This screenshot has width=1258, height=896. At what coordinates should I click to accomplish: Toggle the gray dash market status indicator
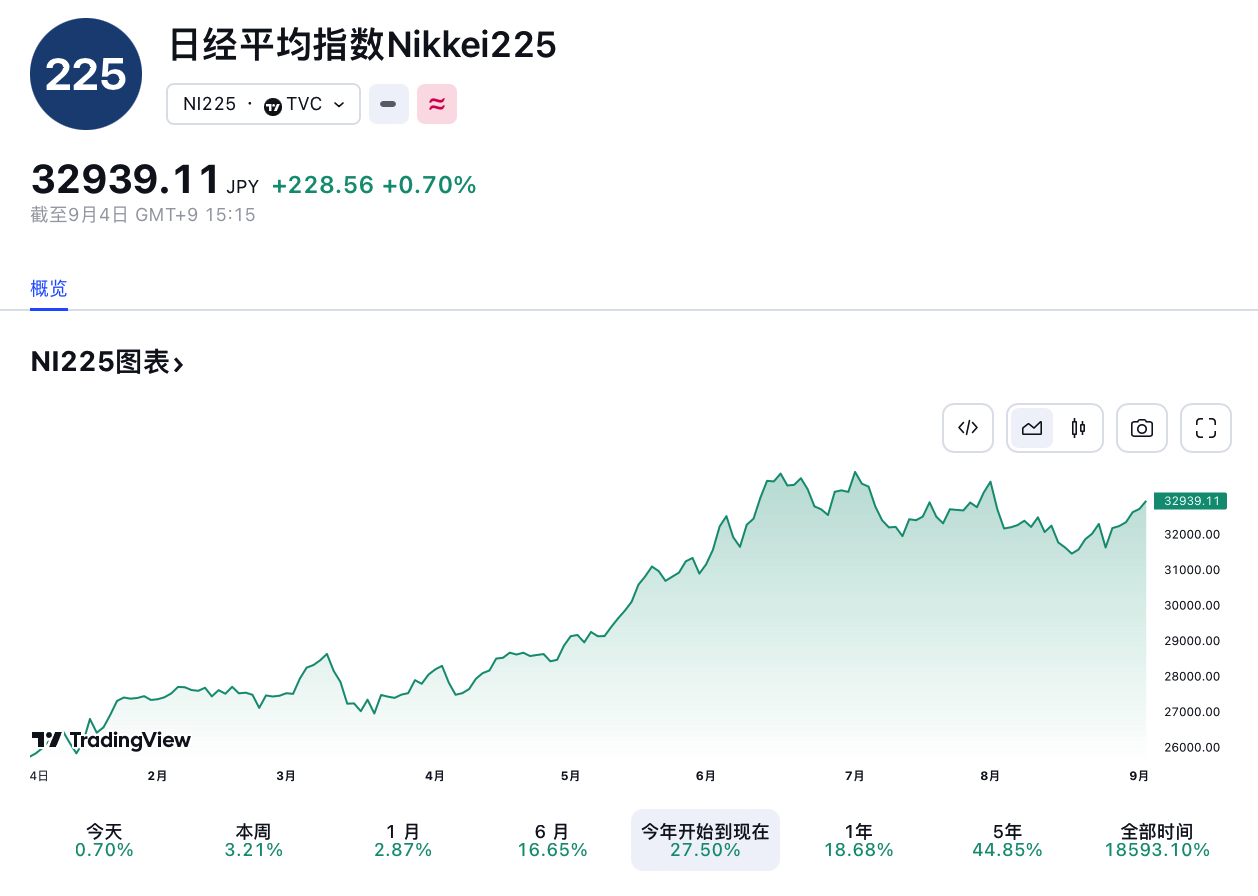coord(388,104)
